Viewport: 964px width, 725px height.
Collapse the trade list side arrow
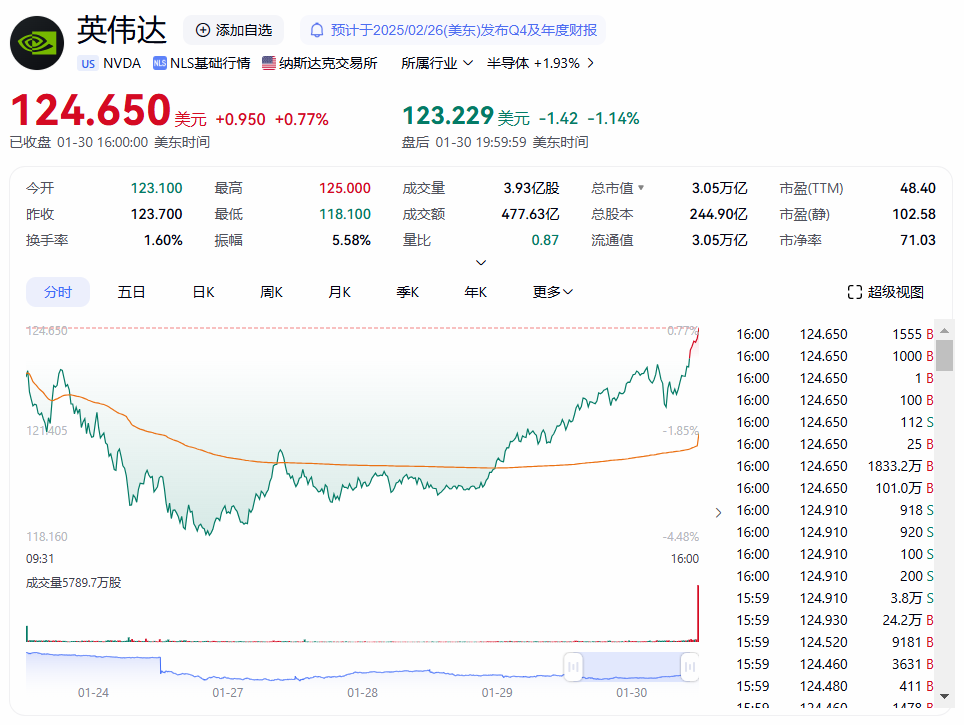(x=718, y=512)
